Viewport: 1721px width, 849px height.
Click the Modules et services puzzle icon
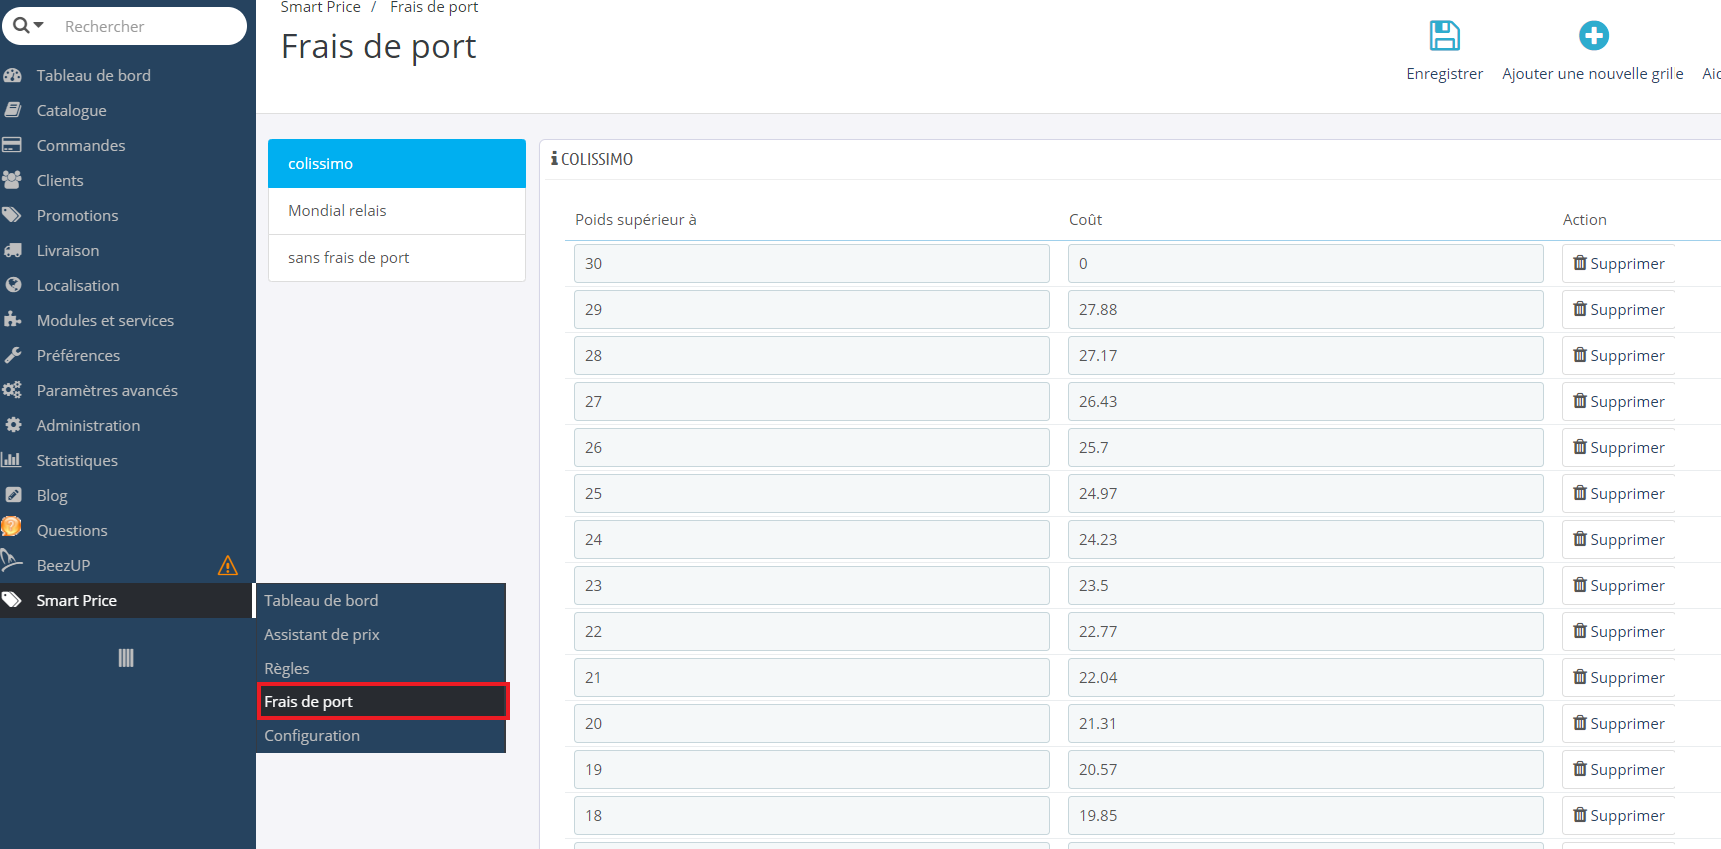pos(13,320)
